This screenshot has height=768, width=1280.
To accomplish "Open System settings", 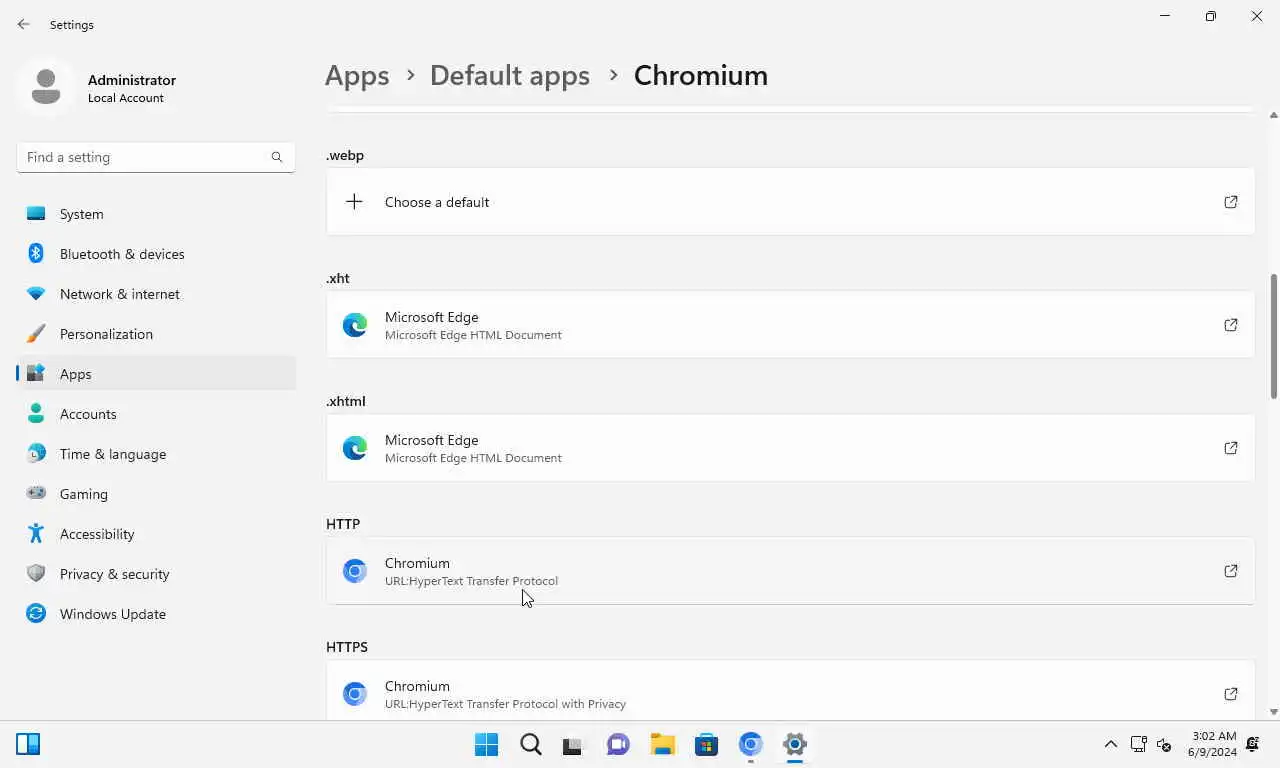I will coord(156,214).
